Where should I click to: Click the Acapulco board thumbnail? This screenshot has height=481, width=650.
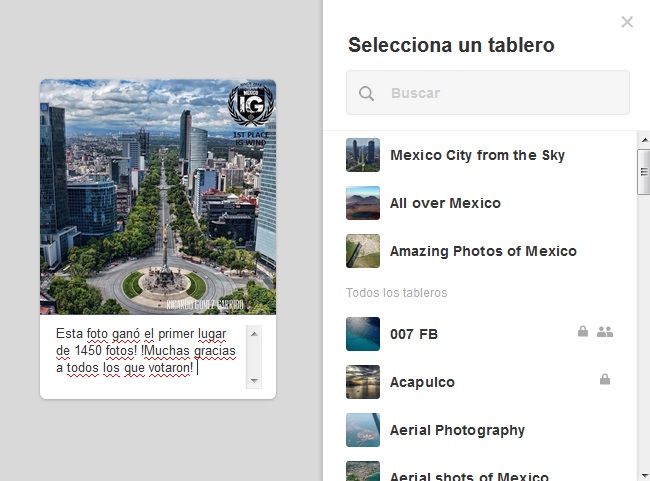(x=363, y=382)
